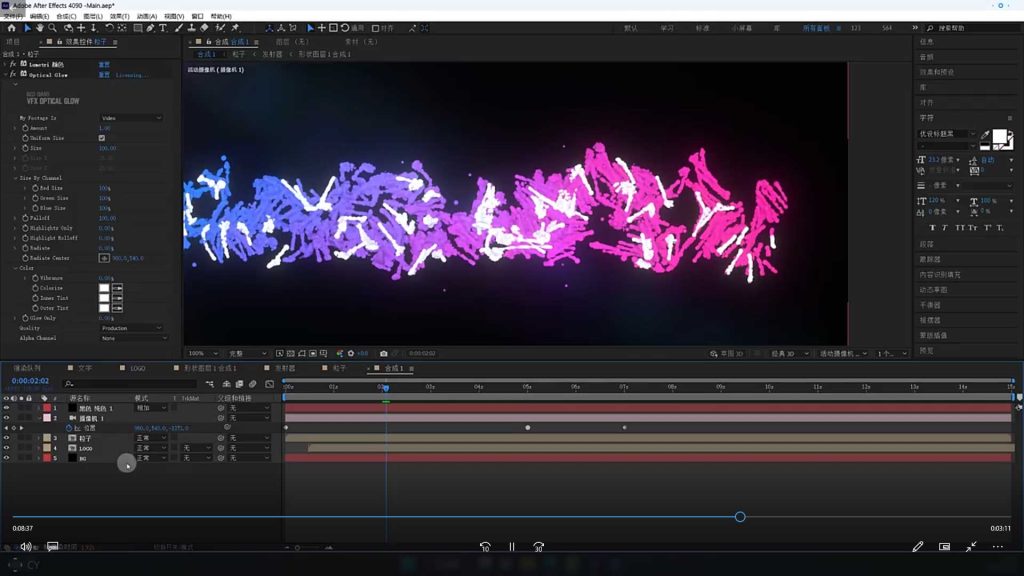
Task: Toggle visibility of the BG layer
Action: coord(6,458)
